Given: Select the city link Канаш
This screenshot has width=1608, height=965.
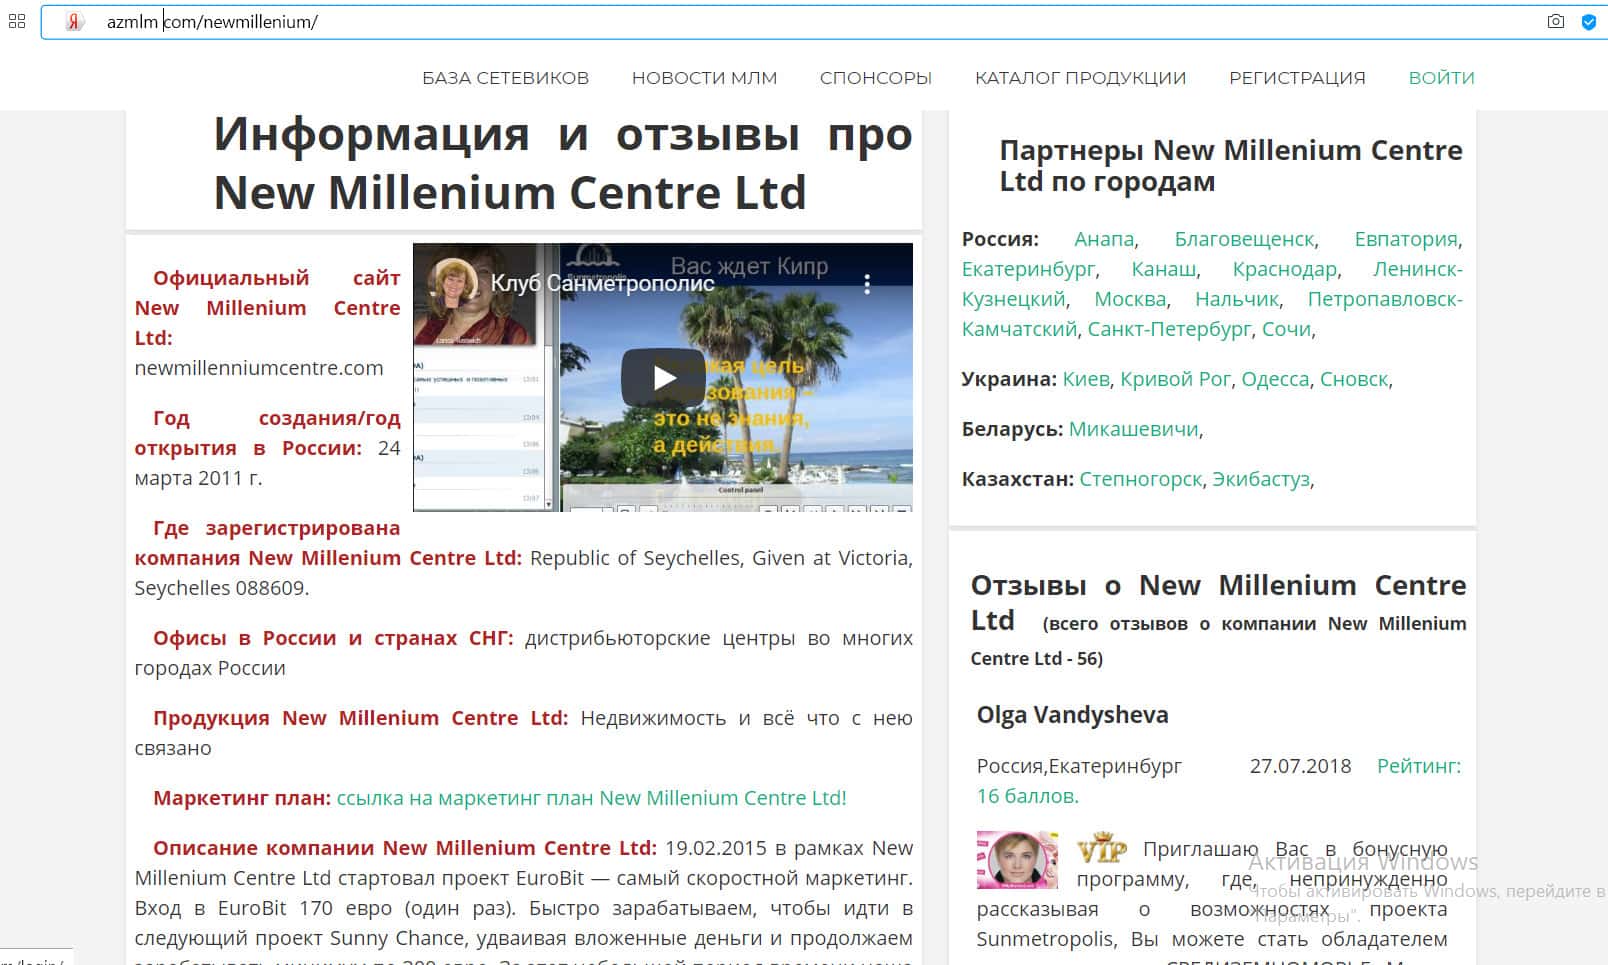Looking at the screenshot, I should point(1164,269).
